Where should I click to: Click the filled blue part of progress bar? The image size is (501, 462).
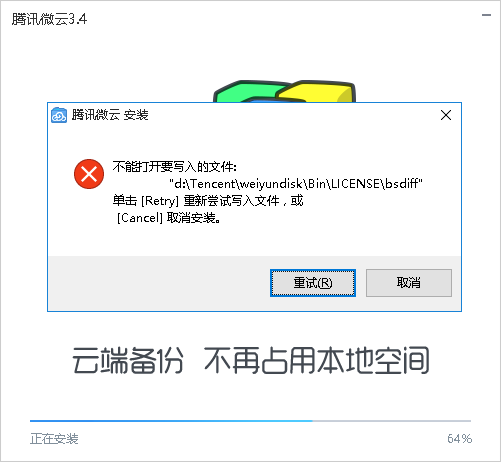coord(171,421)
